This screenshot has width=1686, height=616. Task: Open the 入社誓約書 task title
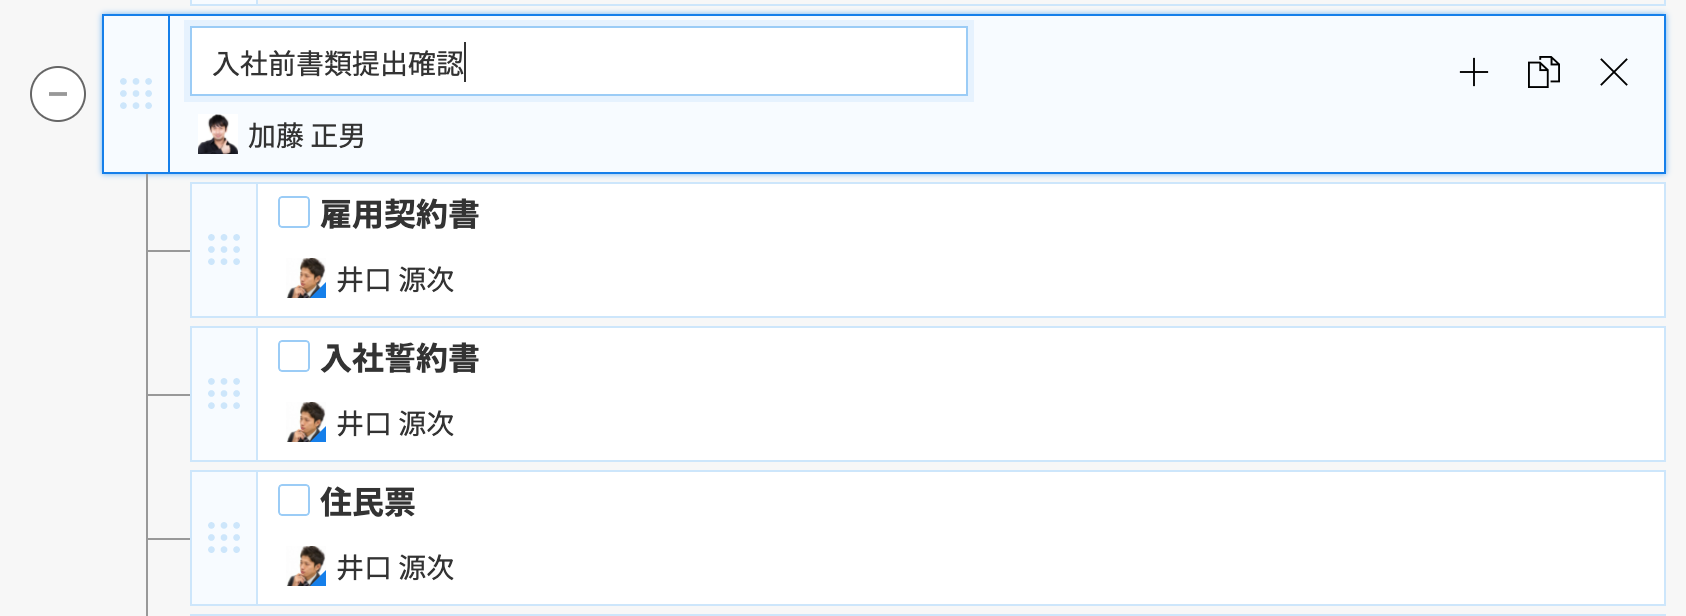click(x=400, y=358)
